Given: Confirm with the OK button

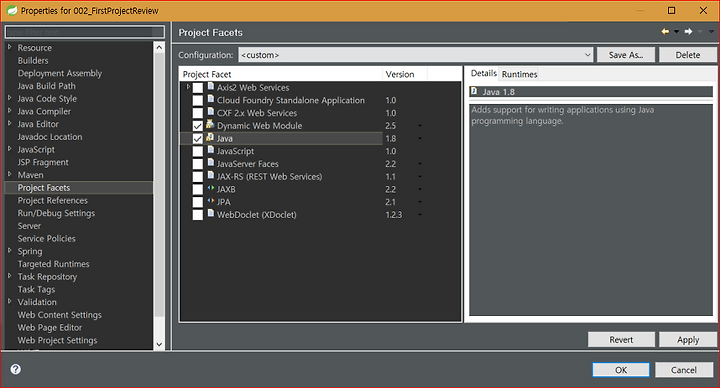Looking at the screenshot, I should click(621, 370).
